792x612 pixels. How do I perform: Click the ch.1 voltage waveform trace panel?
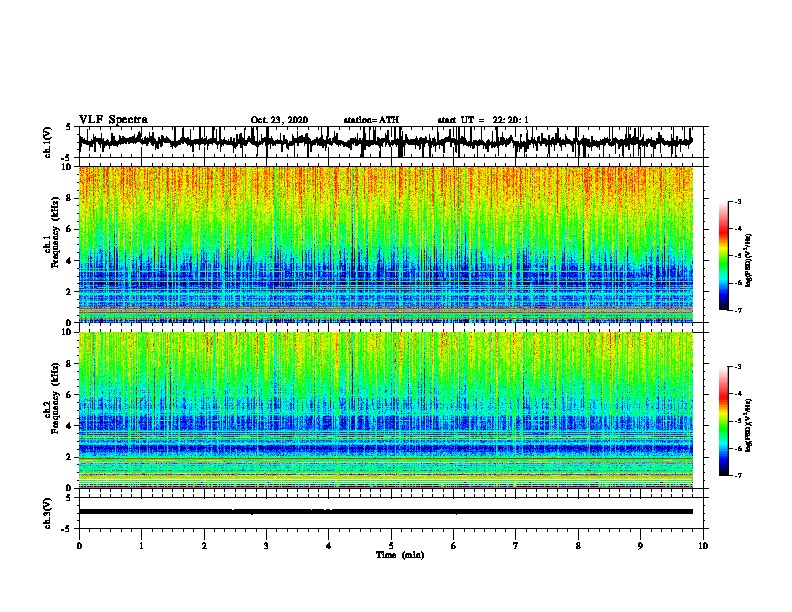tap(391, 142)
